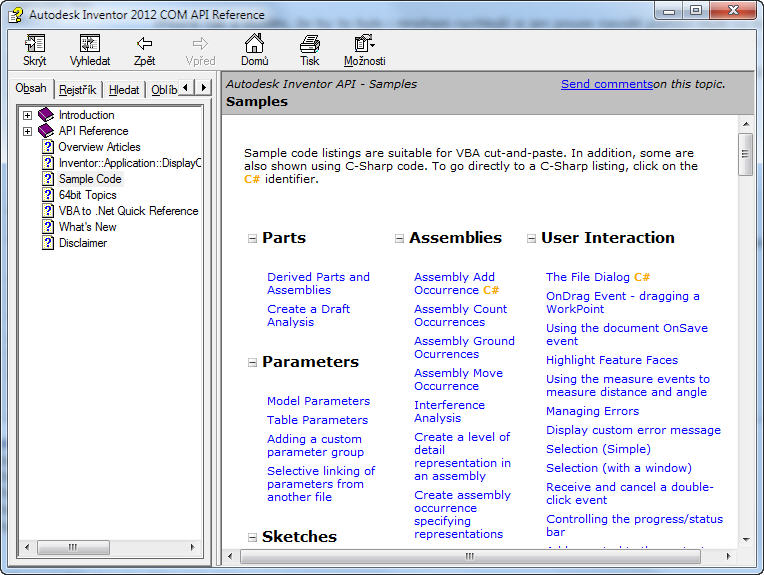Click the content pane vertical scrollbar thumb
This screenshot has width=764, height=575.
[x=745, y=155]
